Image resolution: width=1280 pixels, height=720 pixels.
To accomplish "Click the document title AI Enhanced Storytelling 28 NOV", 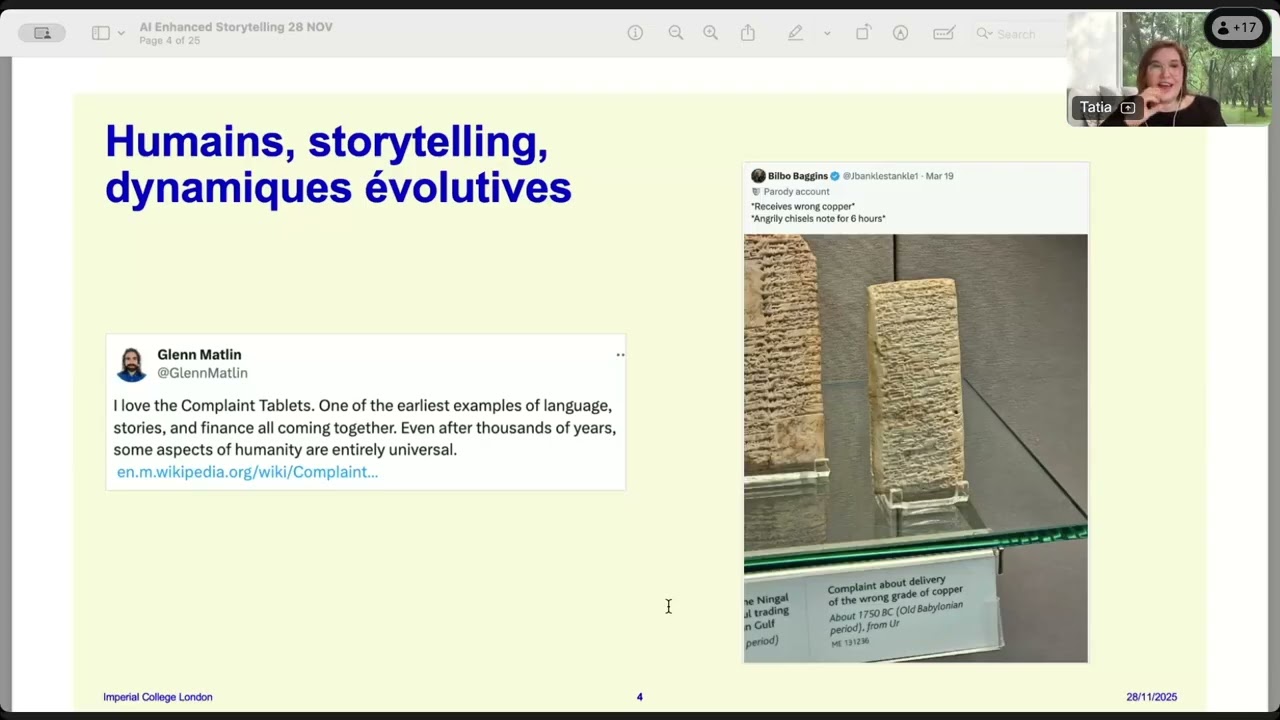I will [x=236, y=27].
